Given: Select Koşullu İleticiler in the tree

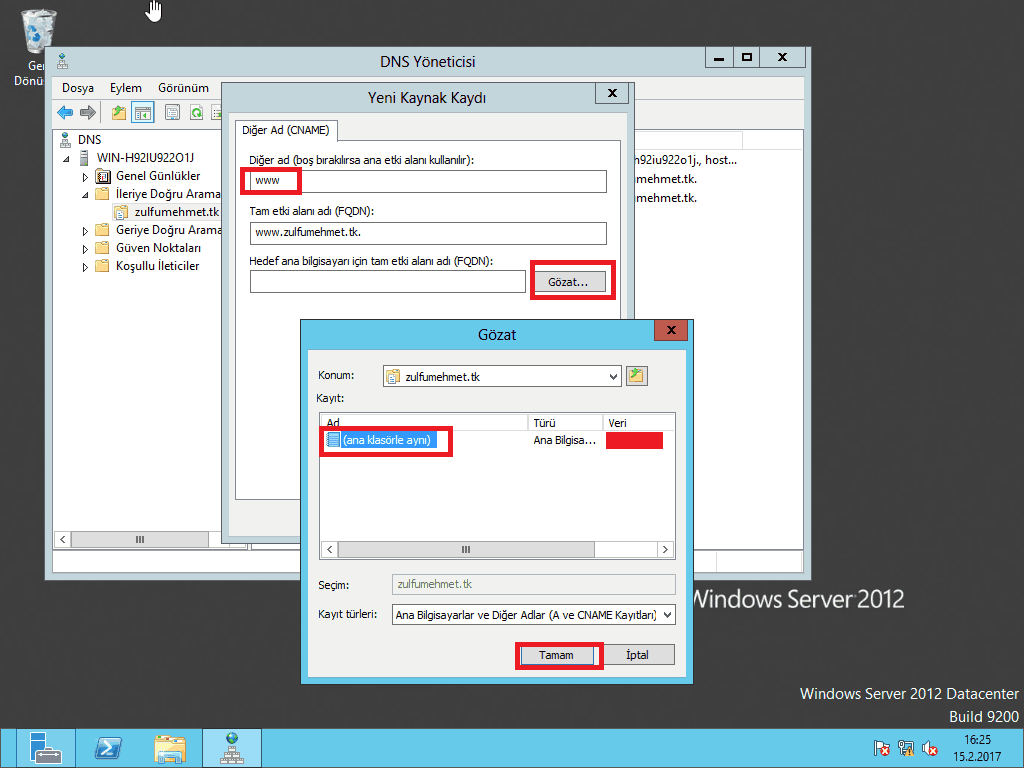Looking at the screenshot, I should pyautogui.click(x=157, y=266).
